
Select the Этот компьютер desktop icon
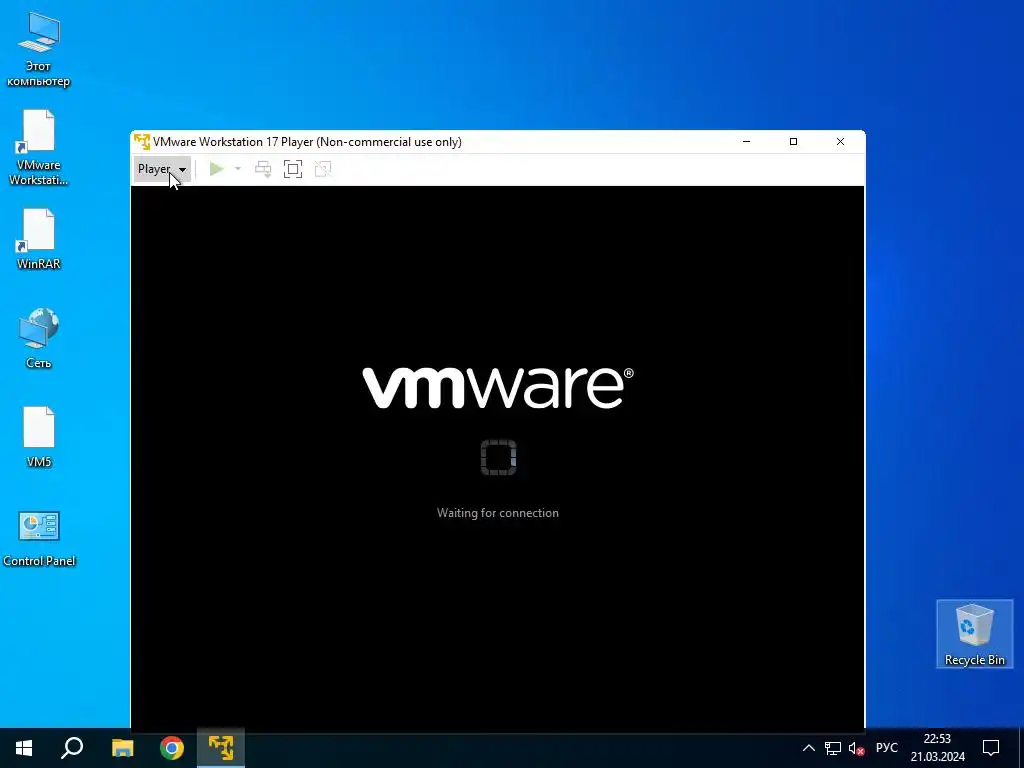(39, 50)
